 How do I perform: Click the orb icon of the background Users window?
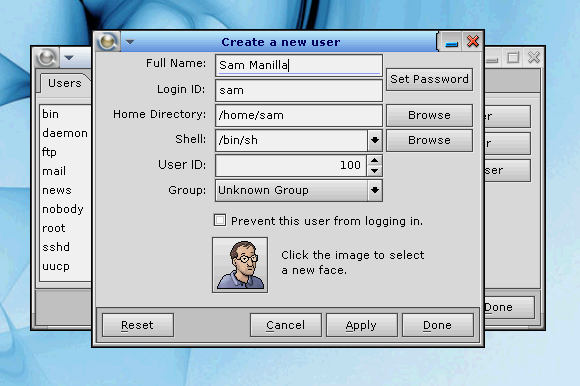click(47, 58)
